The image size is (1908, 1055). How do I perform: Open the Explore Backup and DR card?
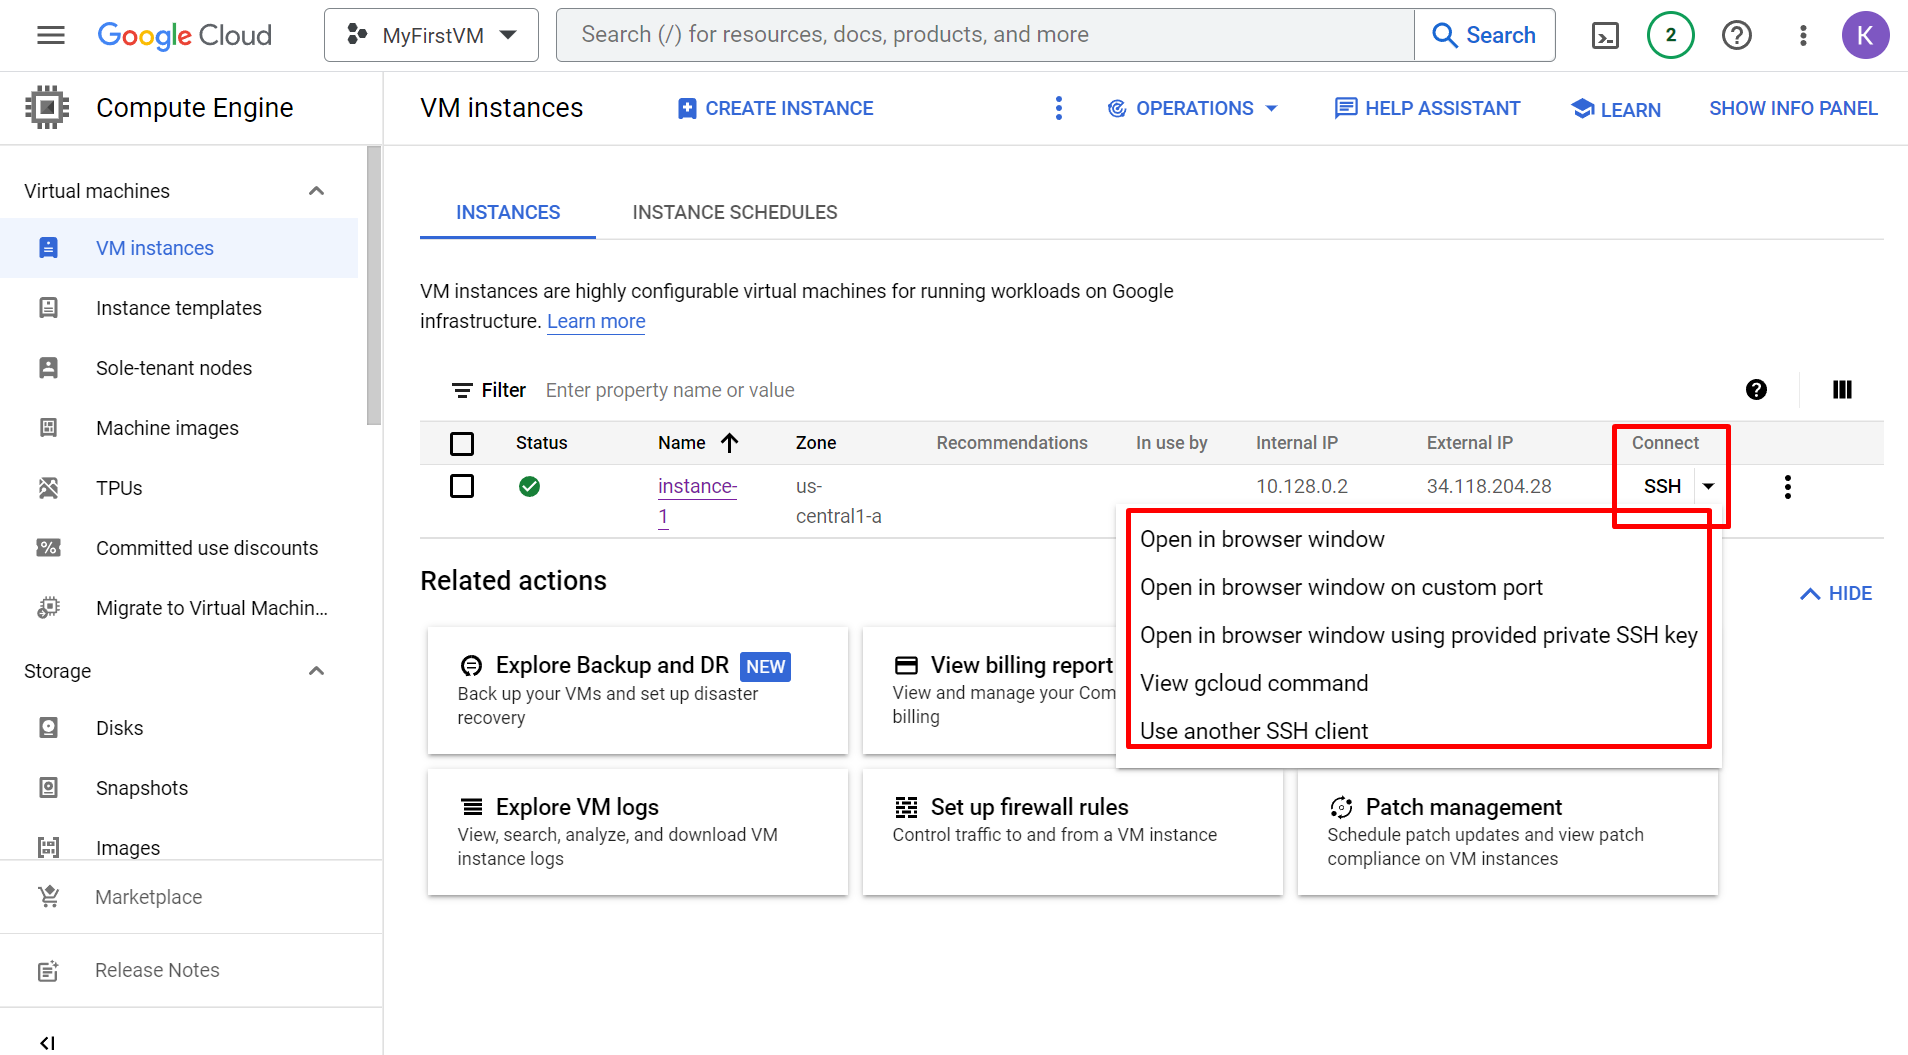(637, 690)
